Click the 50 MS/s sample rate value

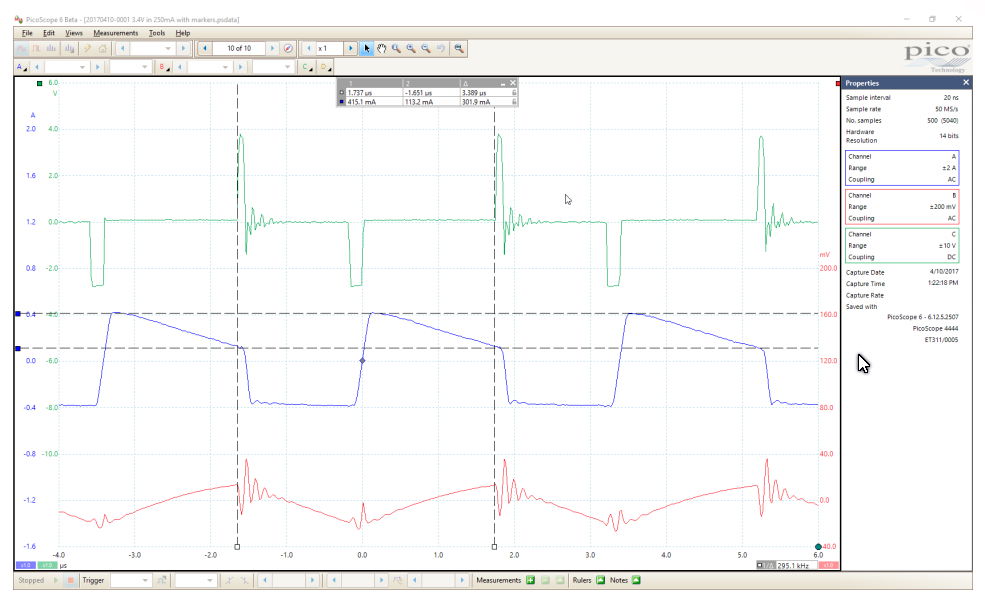click(947, 109)
